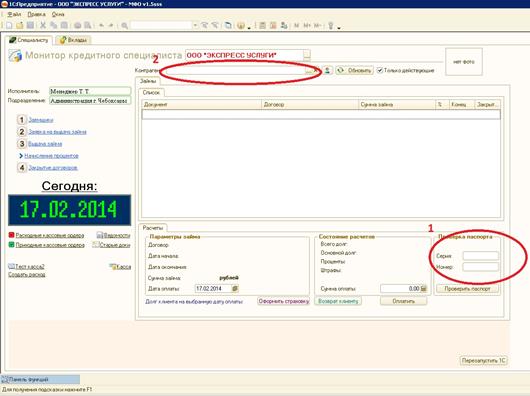This screenshot has height=396, width=530.
Task: Click the passport Серия input field
Action: pos(480,256)
